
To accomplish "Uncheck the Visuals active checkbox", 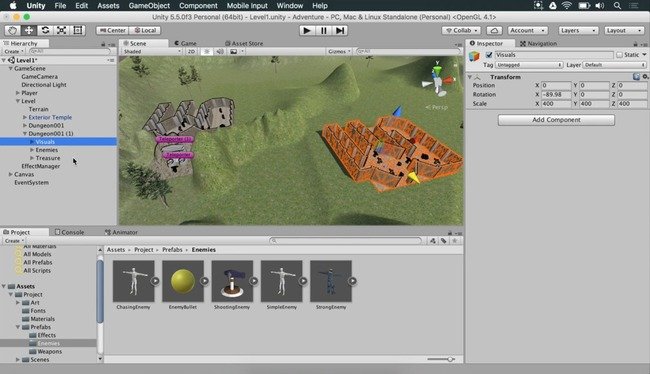I will [489, 55].
